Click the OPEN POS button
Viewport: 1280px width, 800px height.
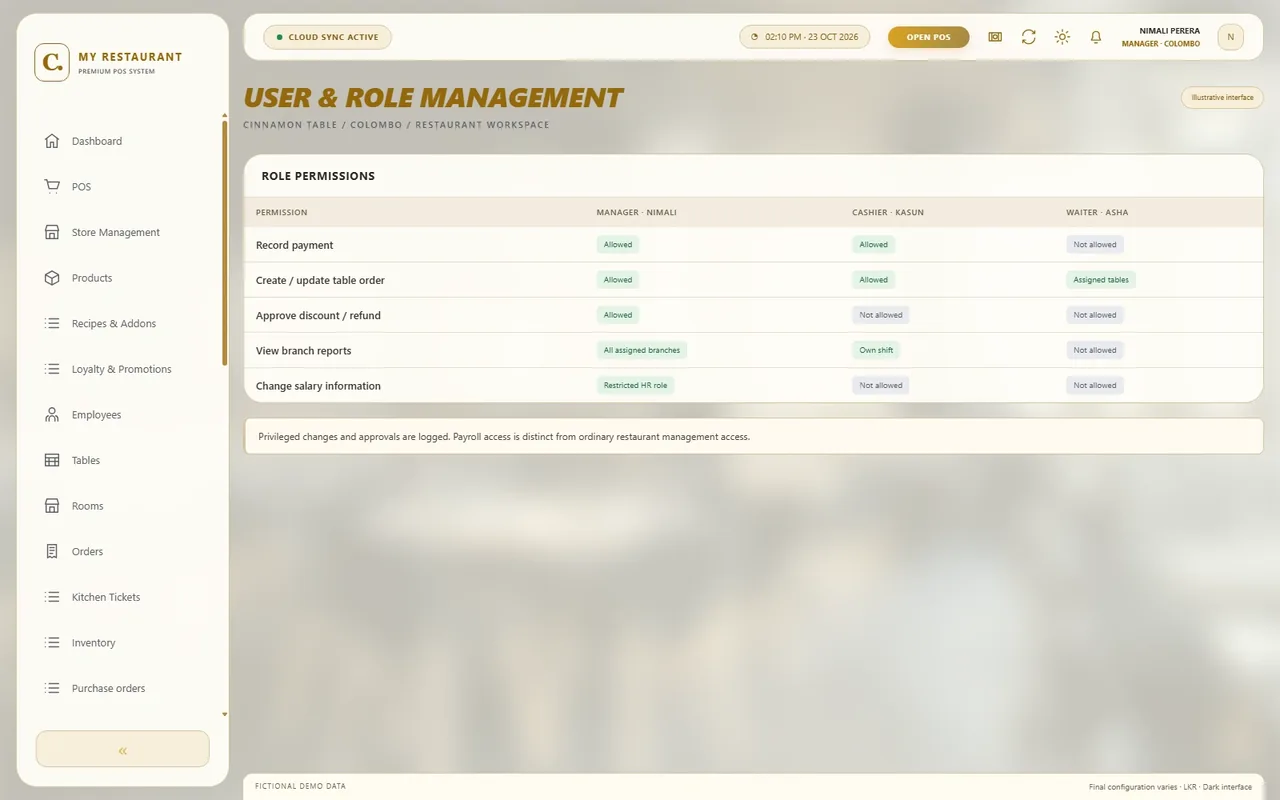928,37
